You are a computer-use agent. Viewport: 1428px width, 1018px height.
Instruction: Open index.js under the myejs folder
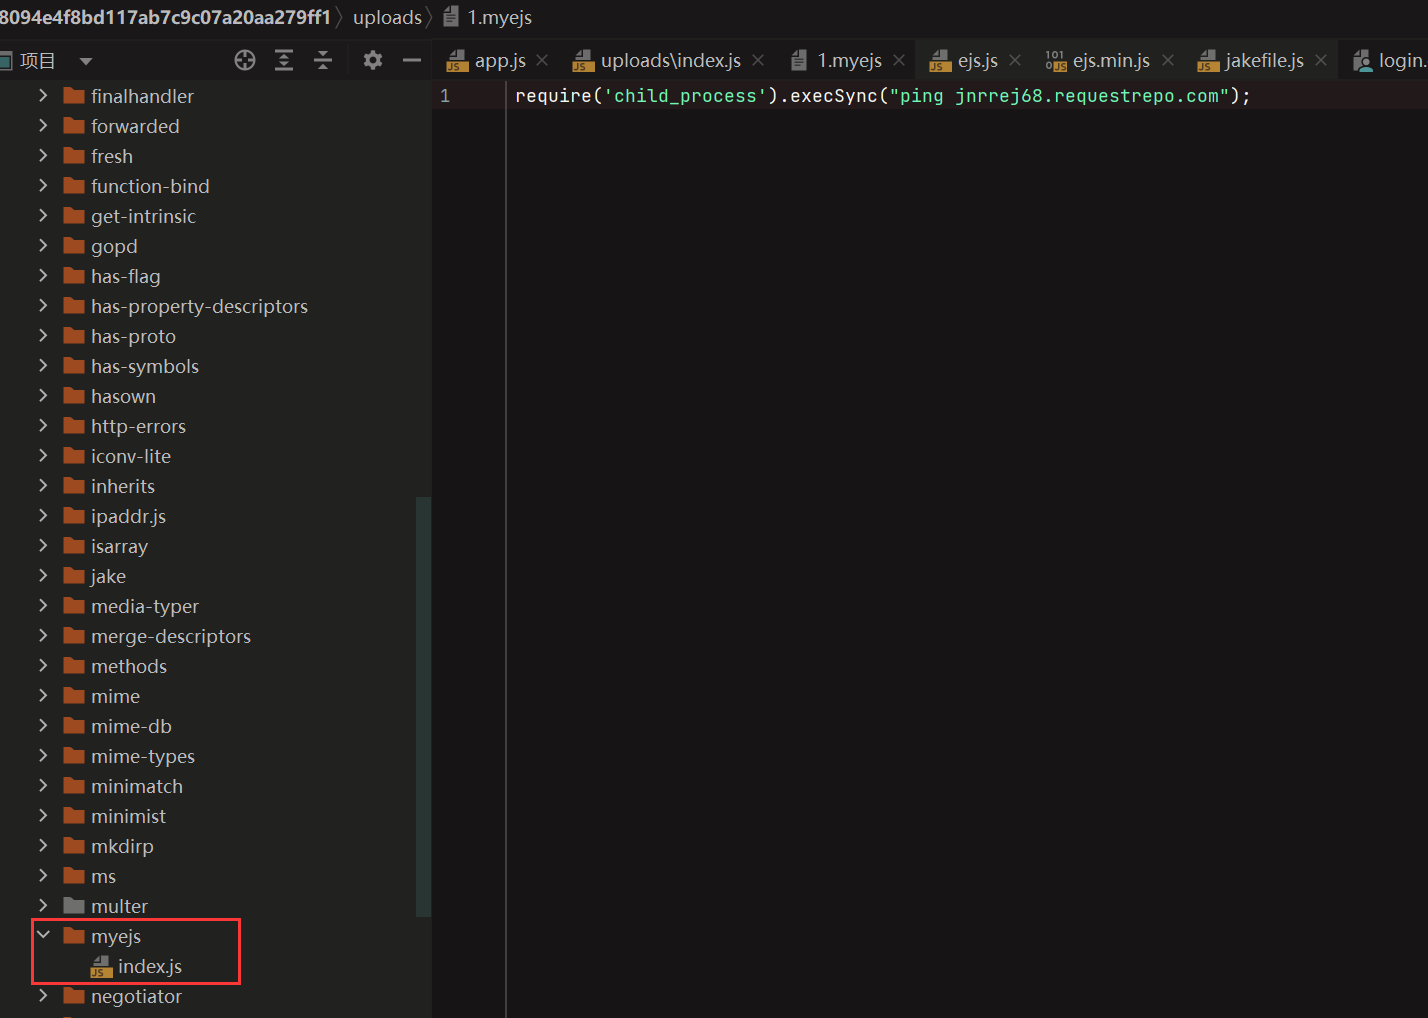[150, 966]
